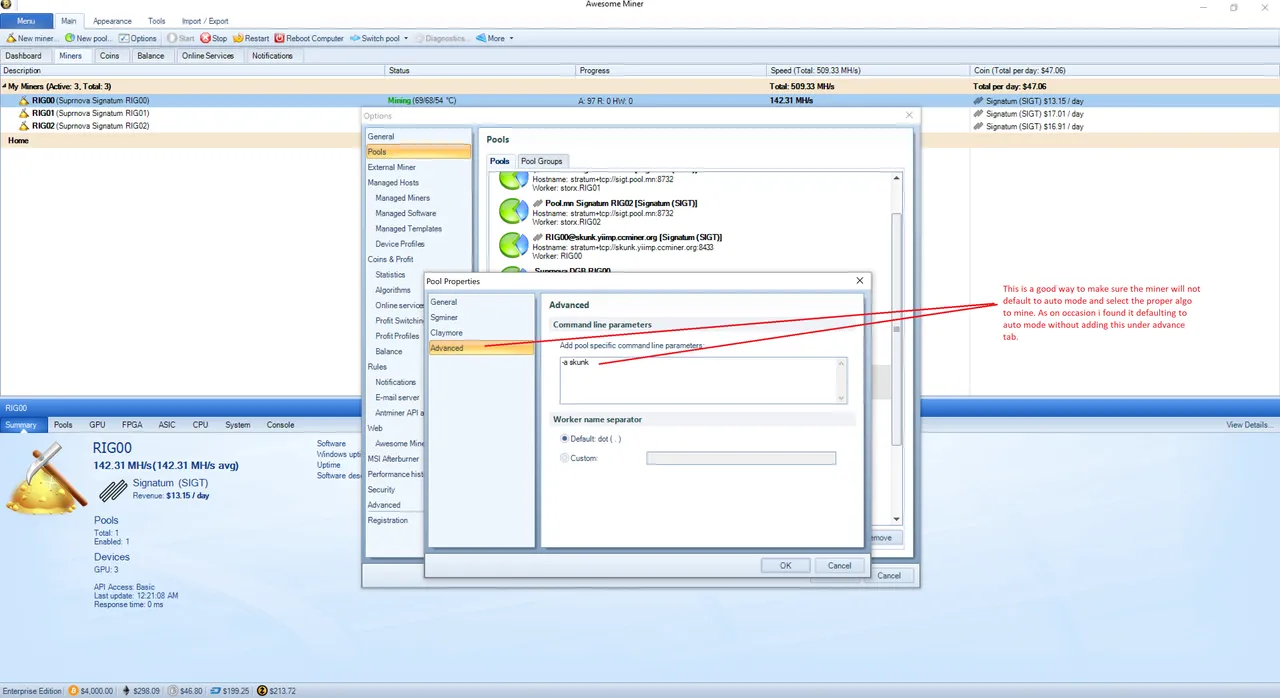
Task: Click the RIG01 miner pickaxe icon in list
Action: pyautogui.click(x=24, y=113)
